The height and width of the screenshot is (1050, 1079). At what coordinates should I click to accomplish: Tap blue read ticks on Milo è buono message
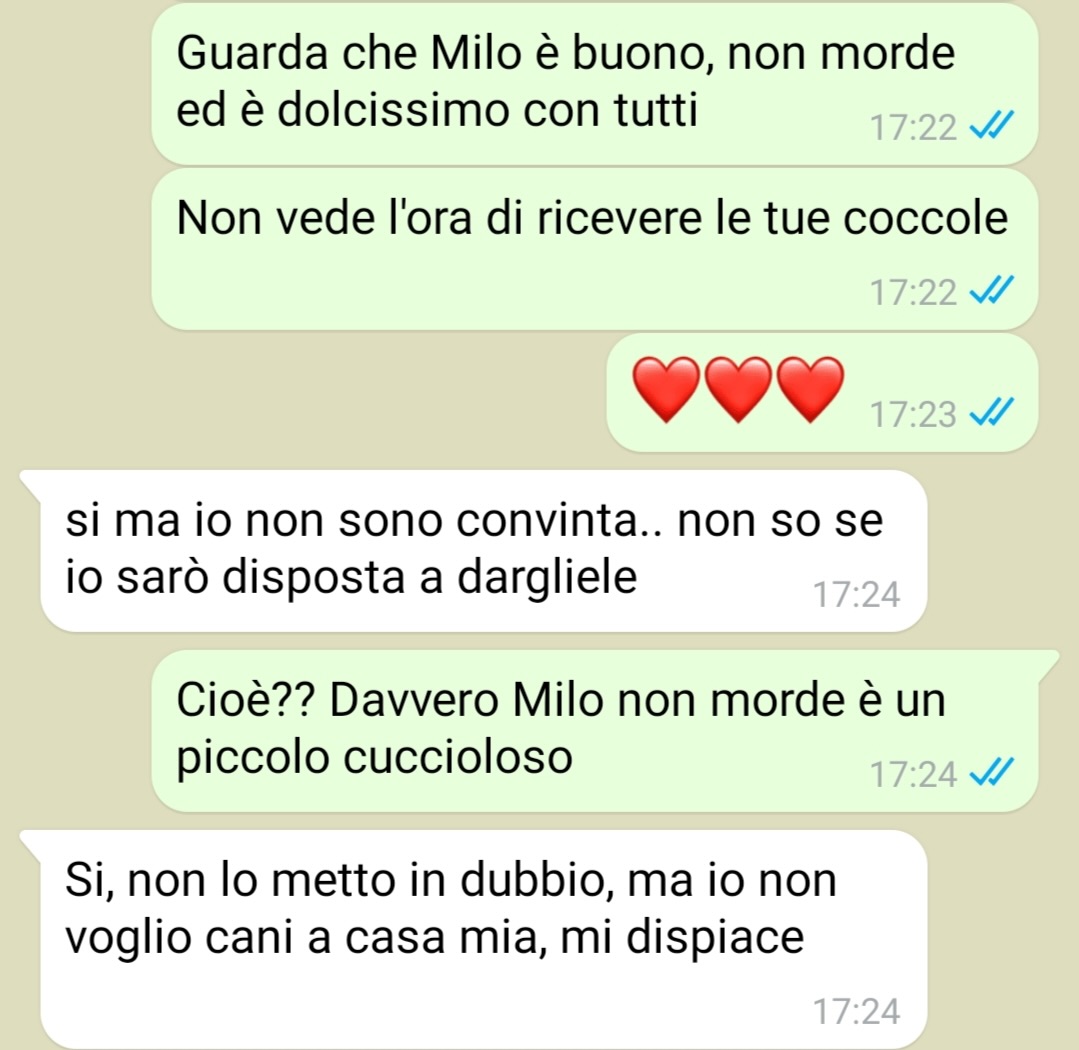click(x=992, y=126)
